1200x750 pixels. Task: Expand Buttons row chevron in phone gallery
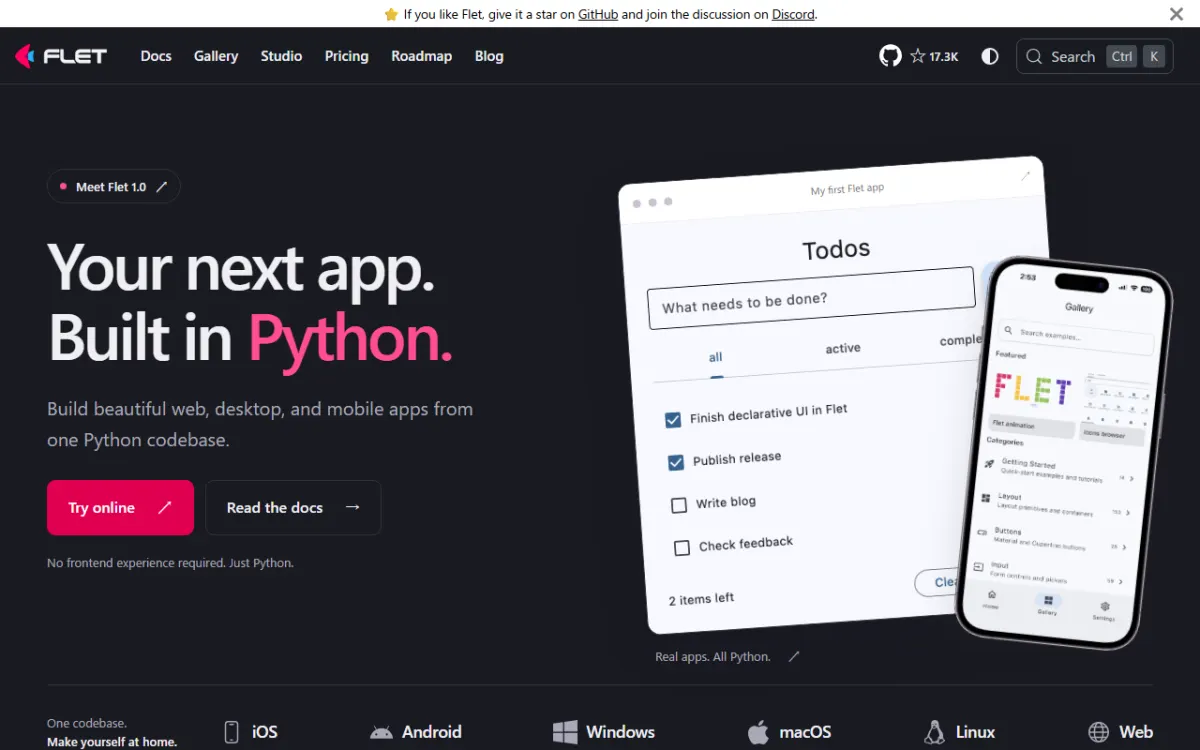pyautogui.click(x=1125, y=547)
